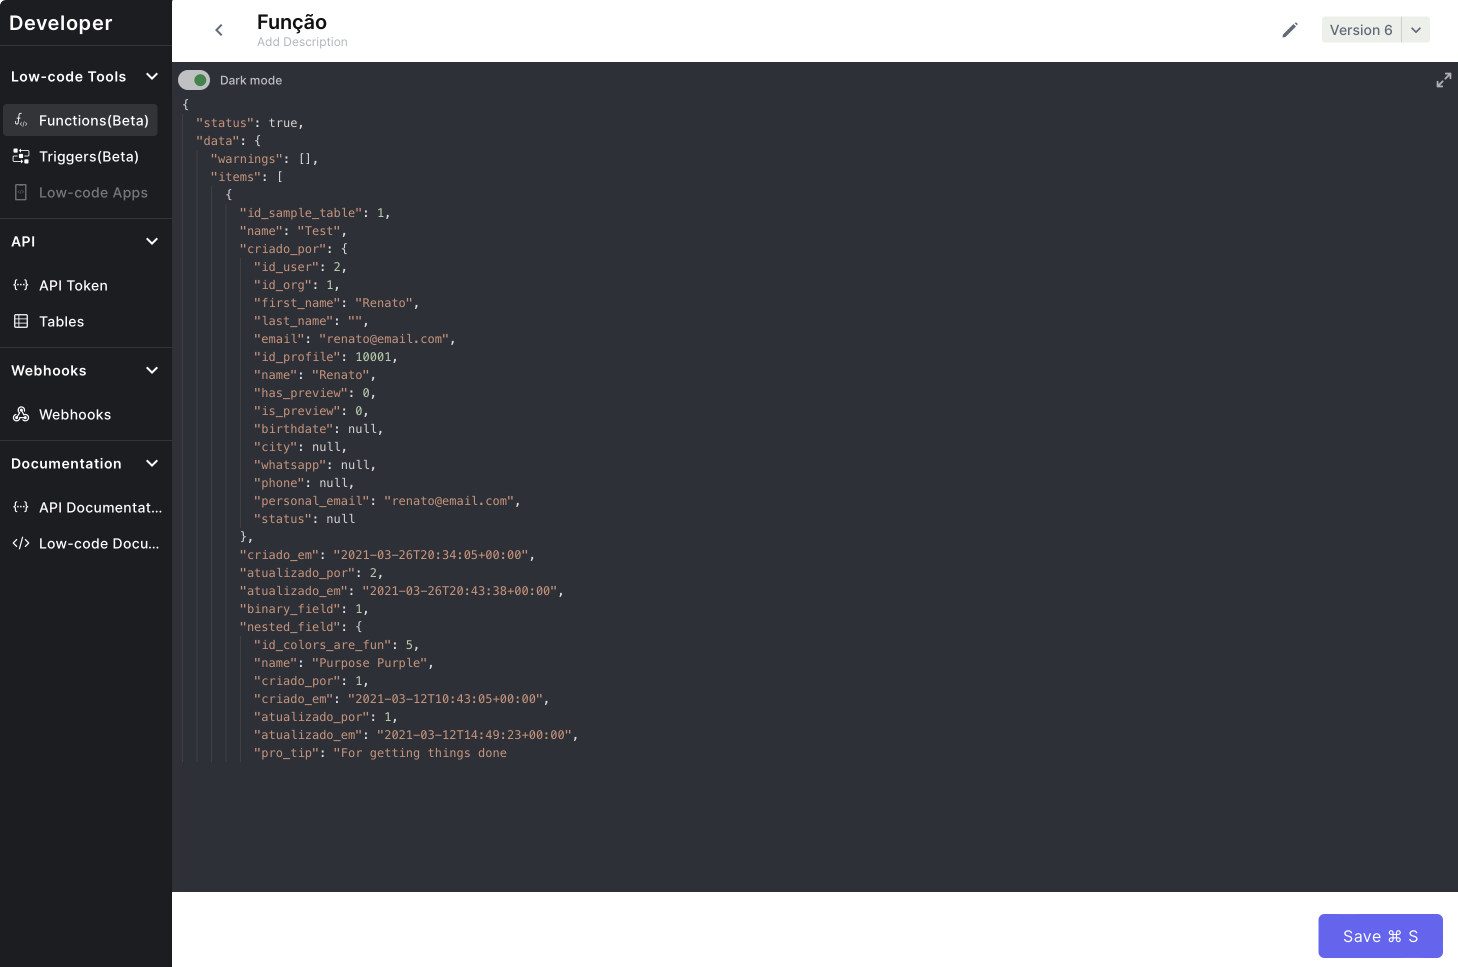Toggle the Dark mode switch

pyautogui.click(x=194, y=80)
